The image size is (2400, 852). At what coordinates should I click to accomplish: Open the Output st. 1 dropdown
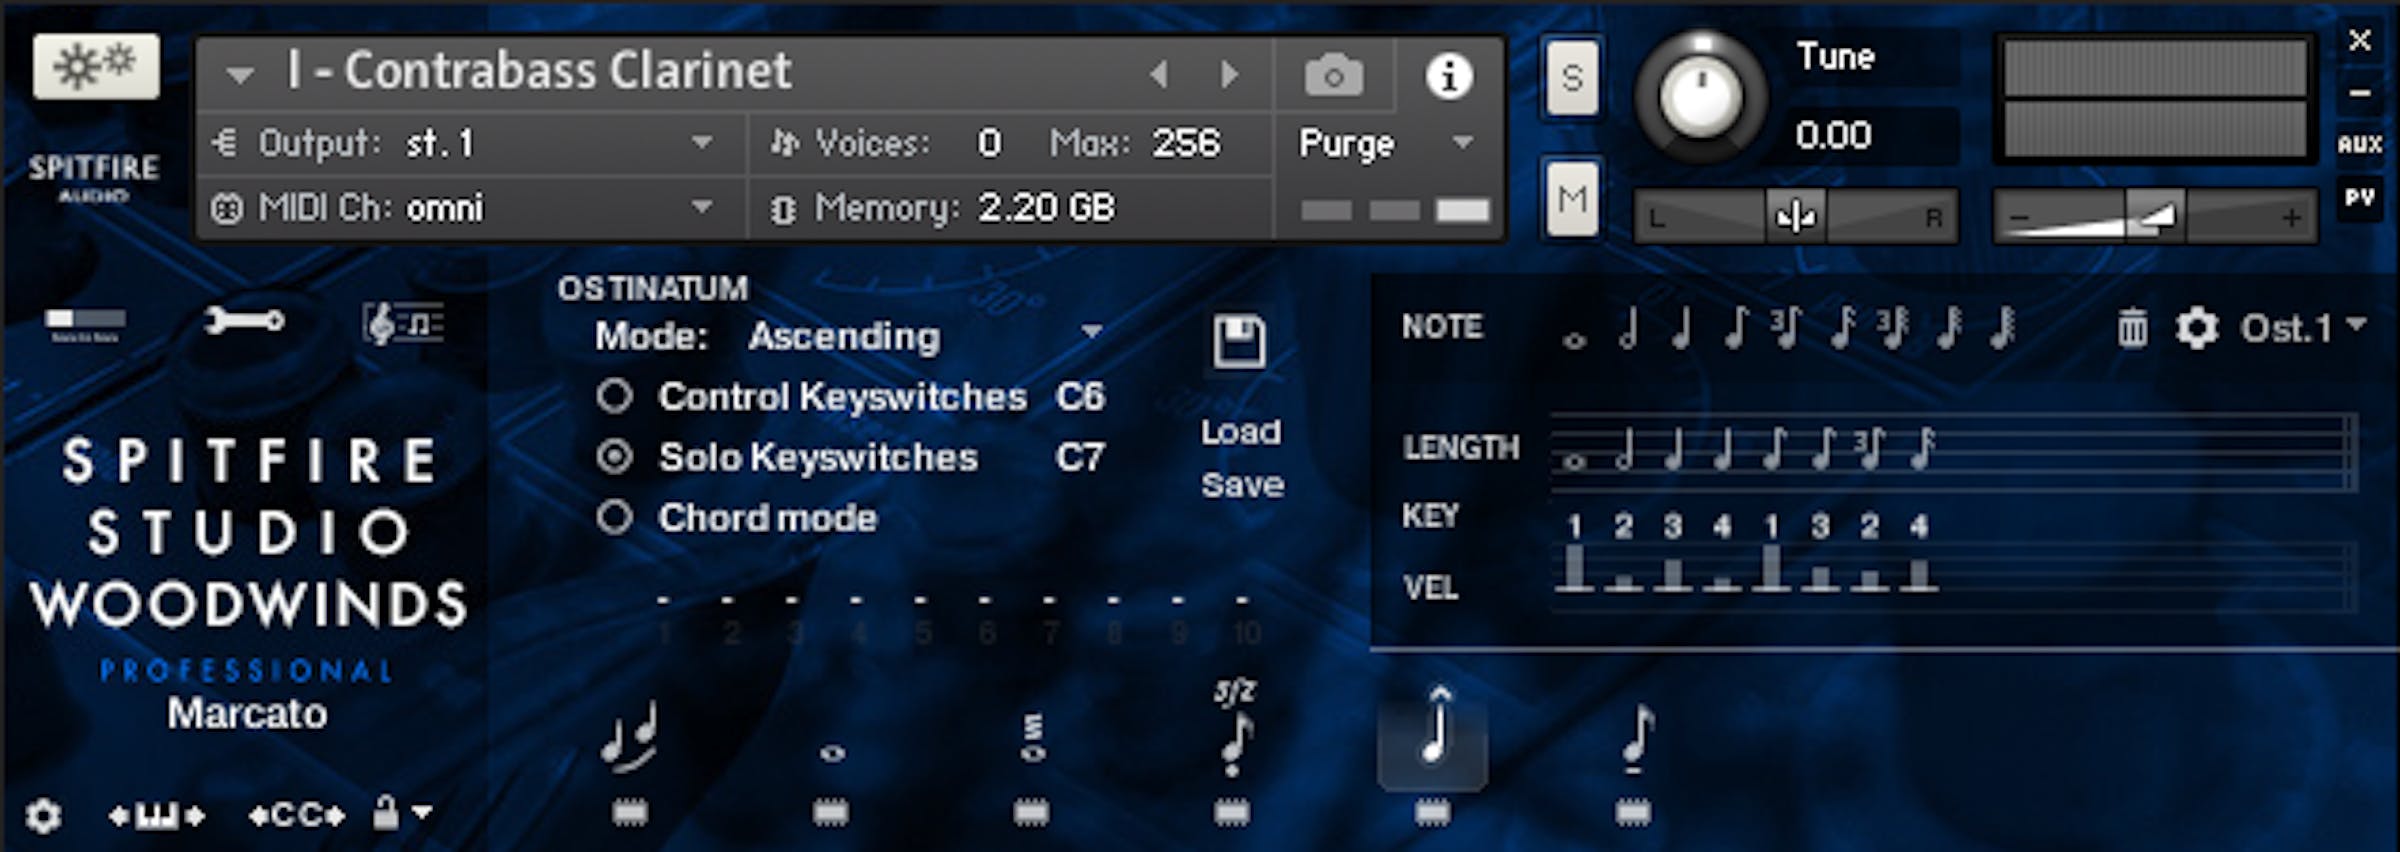[702, 143]
